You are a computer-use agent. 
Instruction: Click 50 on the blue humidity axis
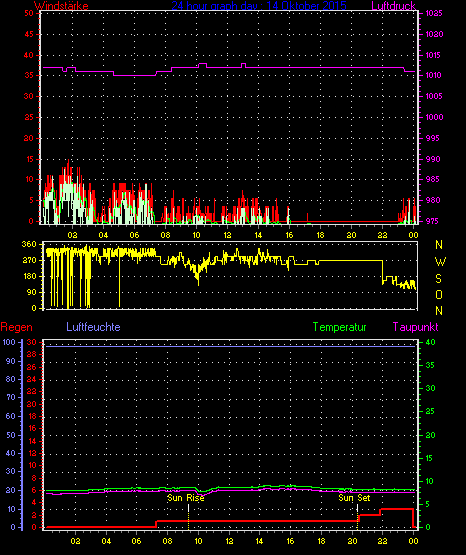11,435
